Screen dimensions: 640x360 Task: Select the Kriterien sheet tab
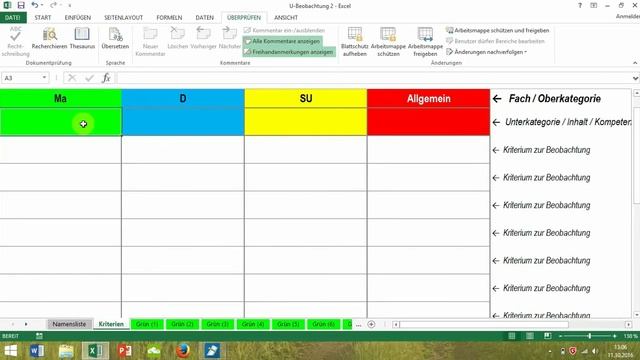(x=111, y=324)
